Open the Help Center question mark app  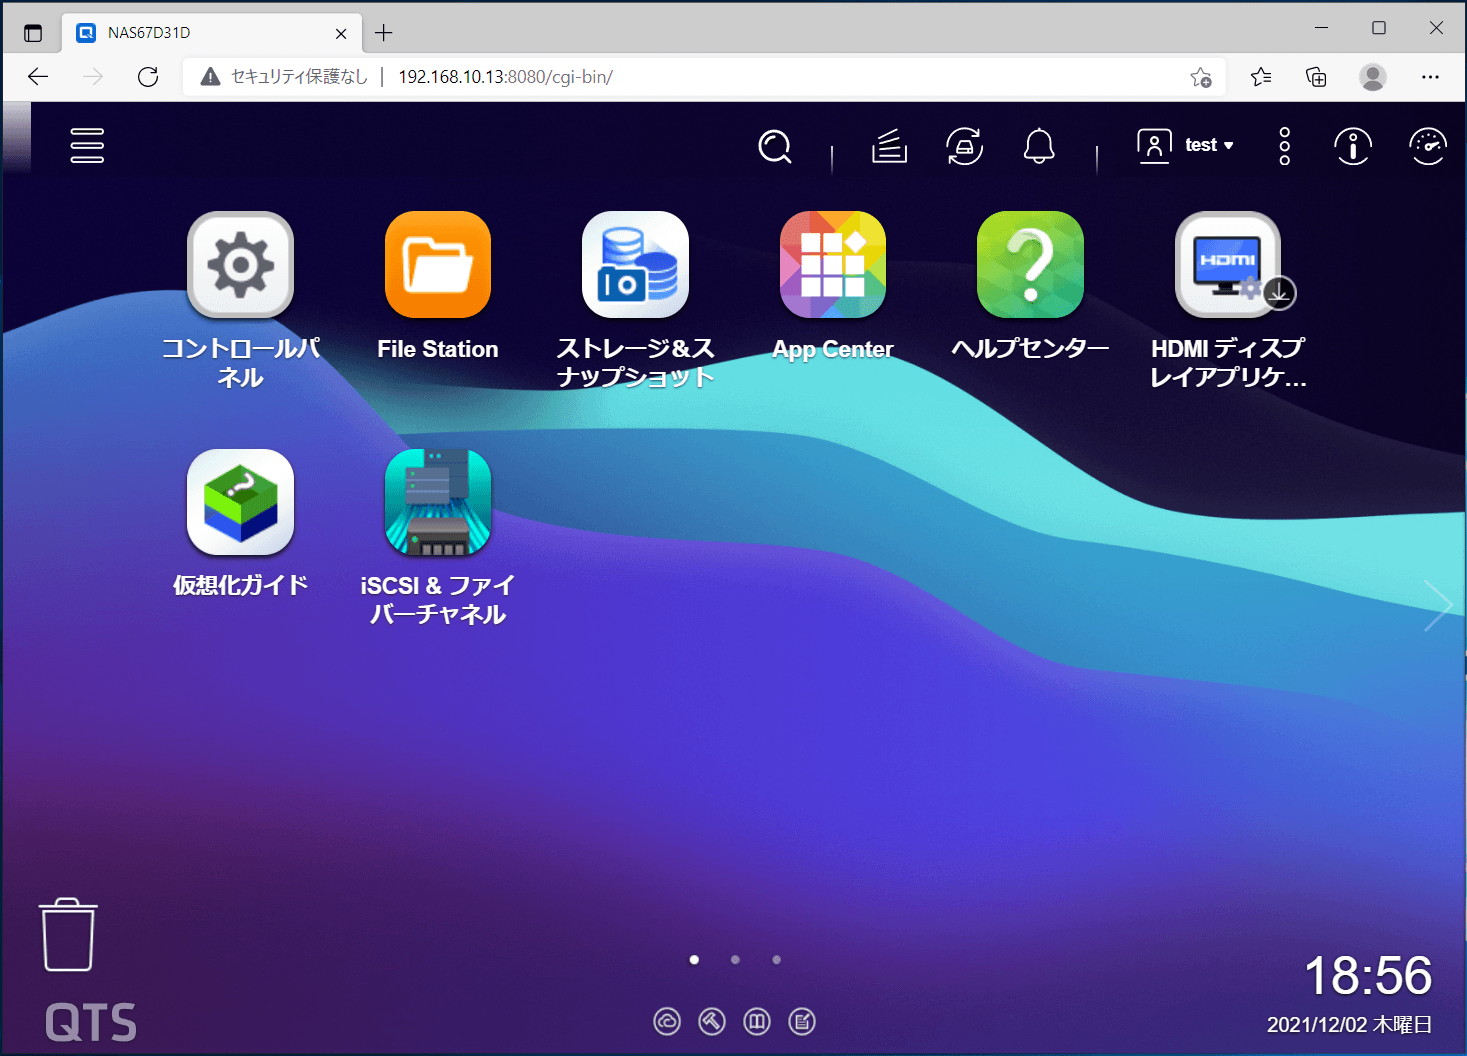point(1030,265)
